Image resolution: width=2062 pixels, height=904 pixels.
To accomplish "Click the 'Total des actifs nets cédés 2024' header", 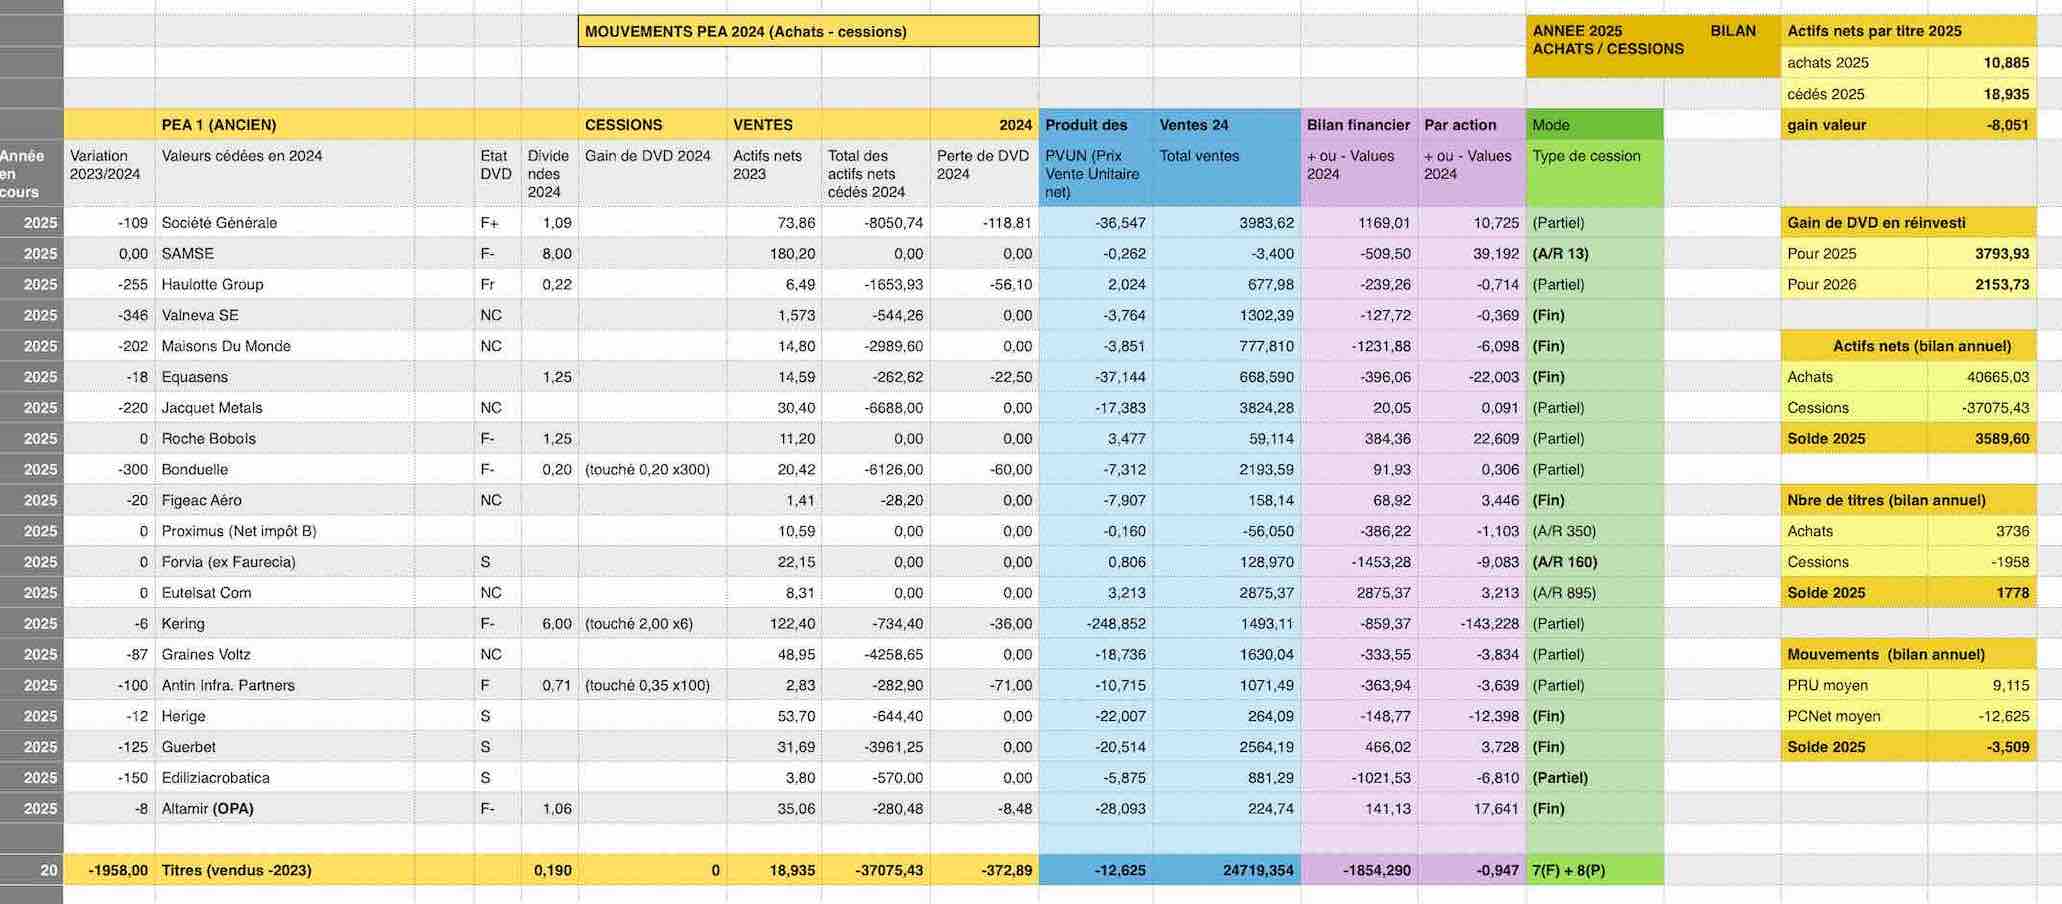I will pos(875,173).
